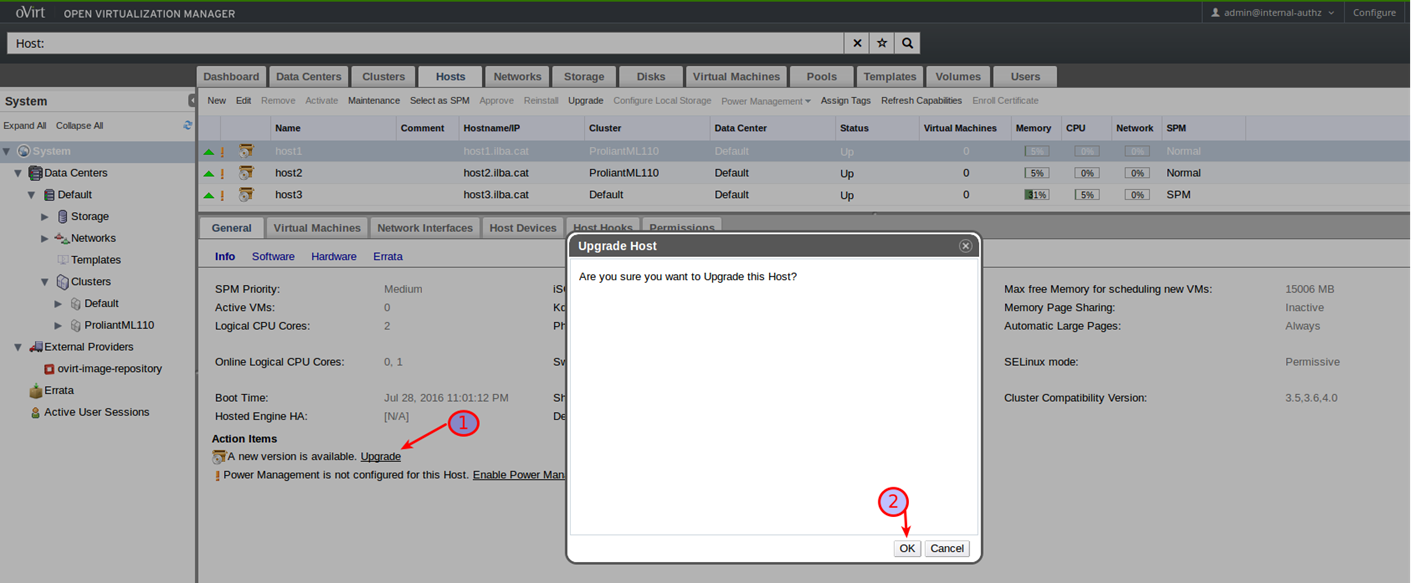Open the admin@internal-authz user menu

(1272, 13)
